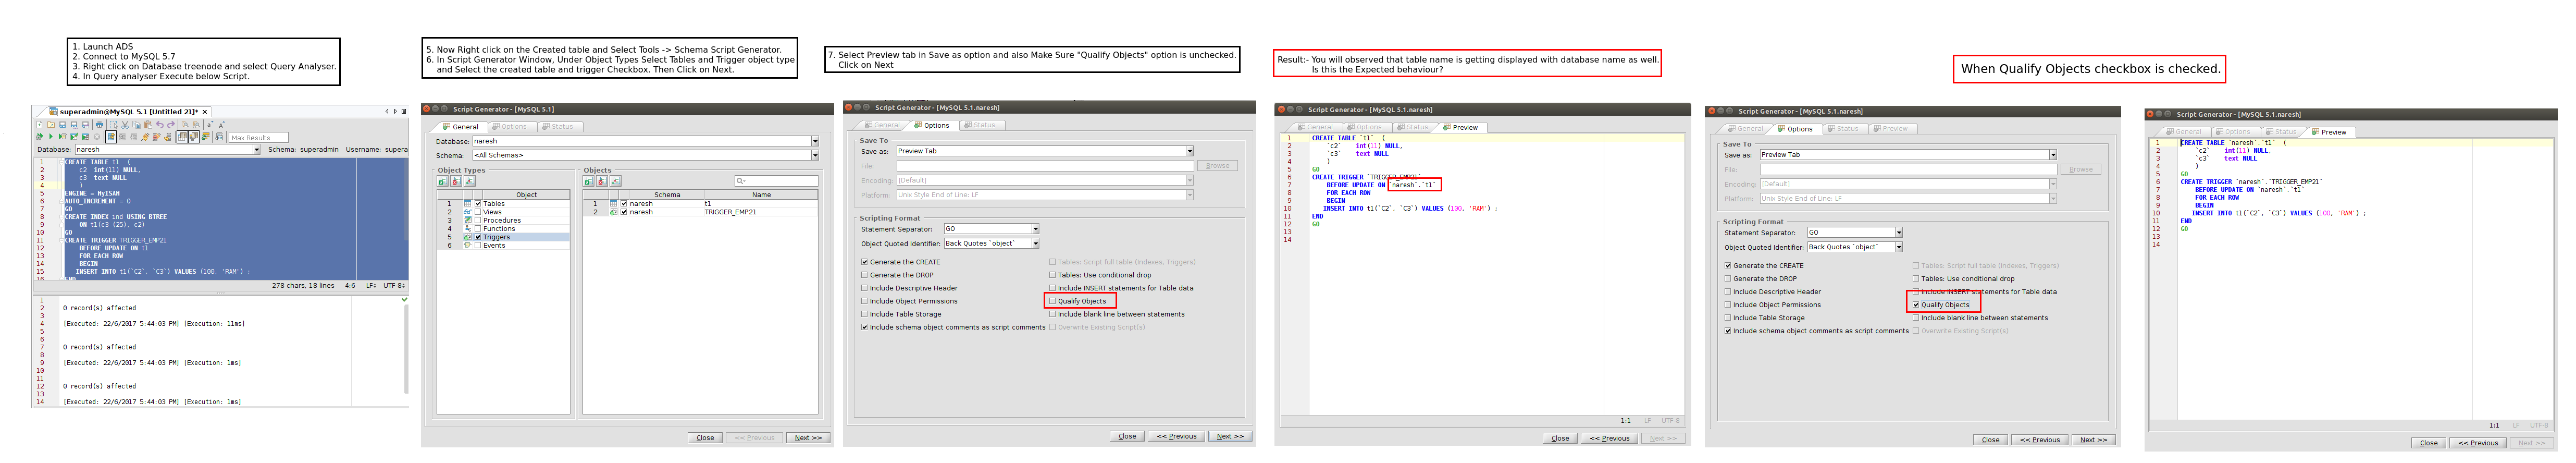The image size is (2576, 463).
Task: Click the small 'a' decrease font size icon
Action: [x=210, y=125]
